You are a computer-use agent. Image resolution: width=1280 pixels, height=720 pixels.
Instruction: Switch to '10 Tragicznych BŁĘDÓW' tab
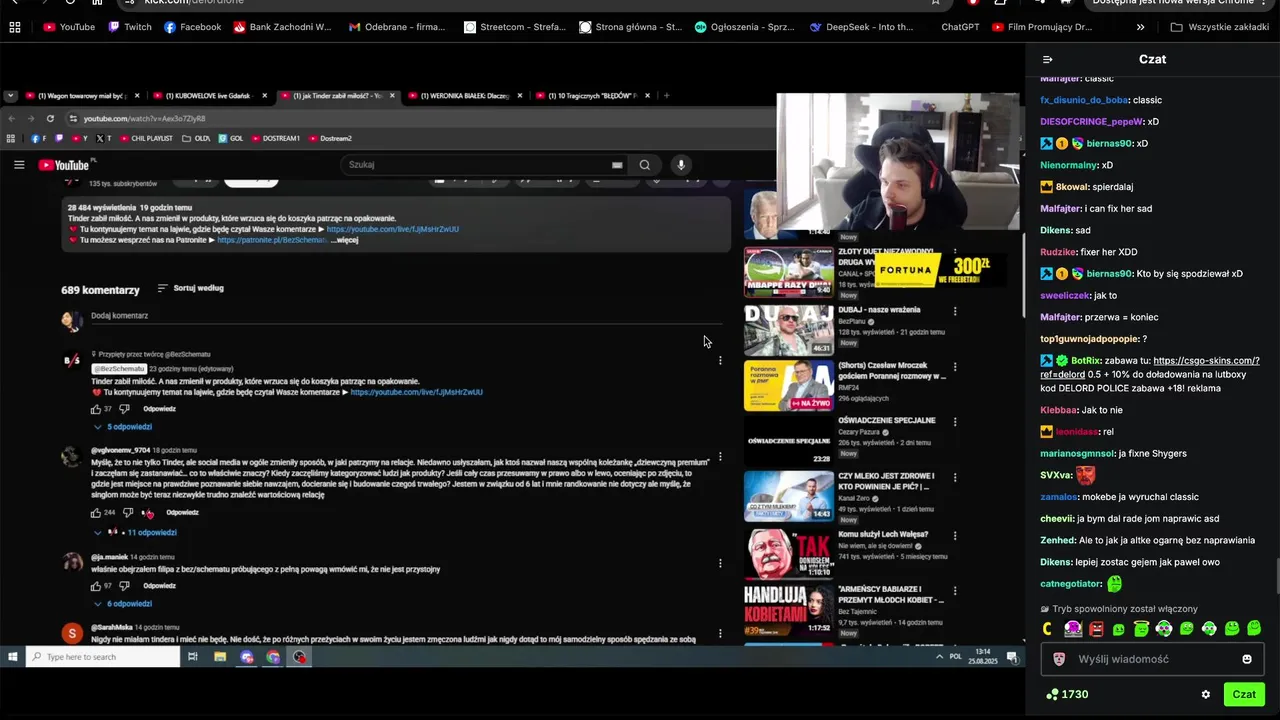(593, 96)
